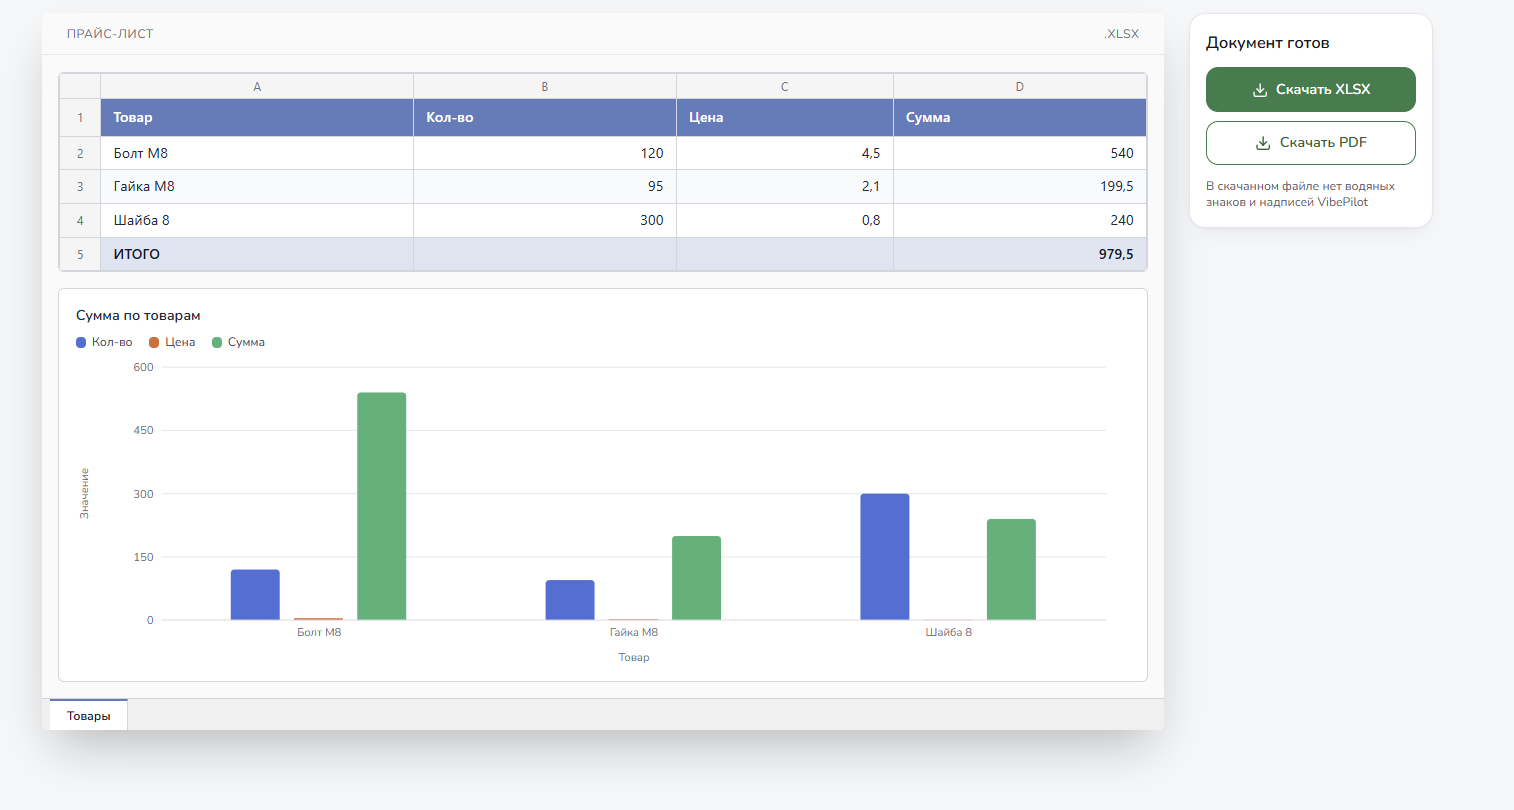The width and height of the screenshot is (1514, 810).
Task: Select row 5 header number
Action: (x=80, y=254)
